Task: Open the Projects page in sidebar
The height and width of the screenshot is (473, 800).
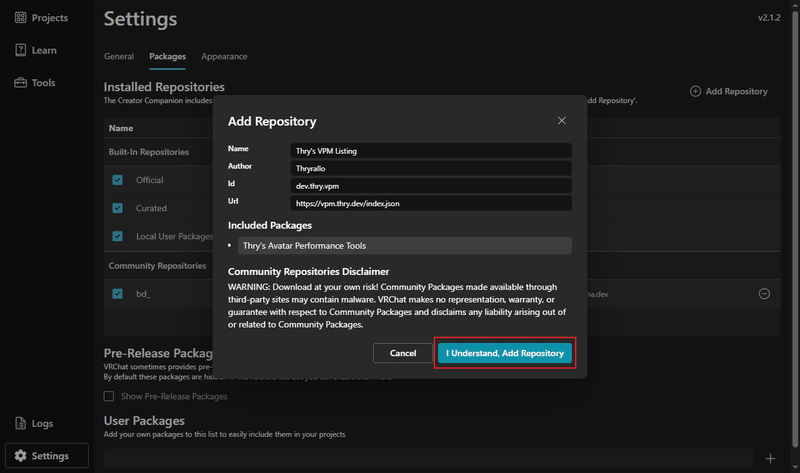Action: (x=41, y=18)
